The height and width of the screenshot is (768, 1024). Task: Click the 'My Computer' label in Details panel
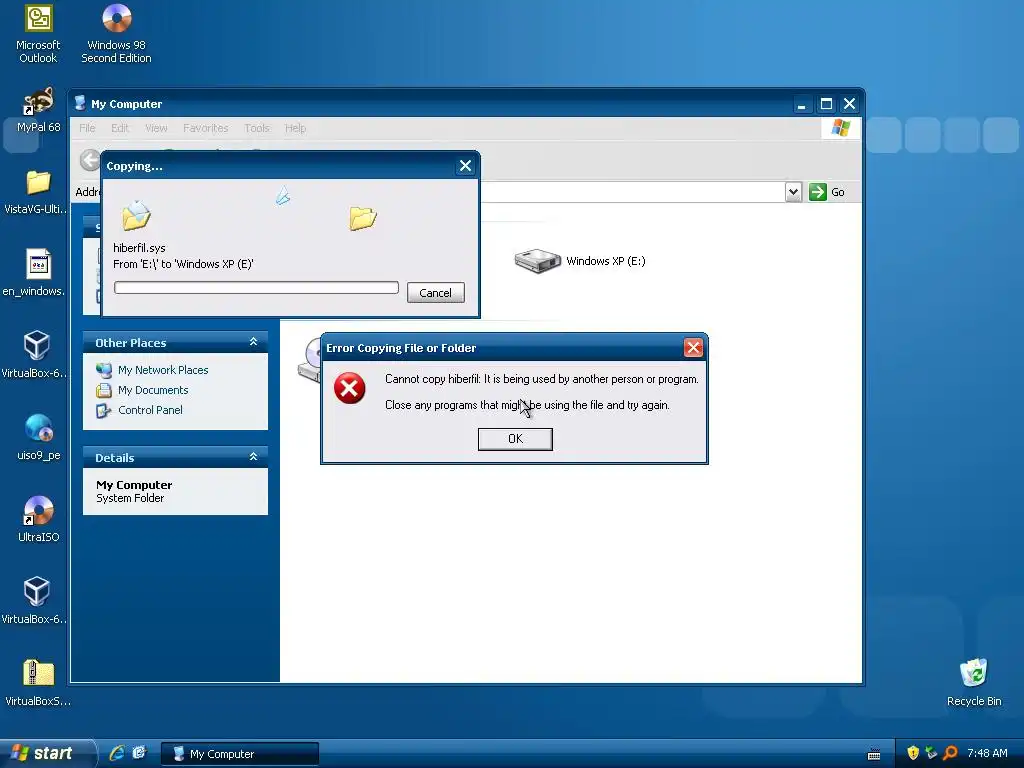tap(134, 485)
